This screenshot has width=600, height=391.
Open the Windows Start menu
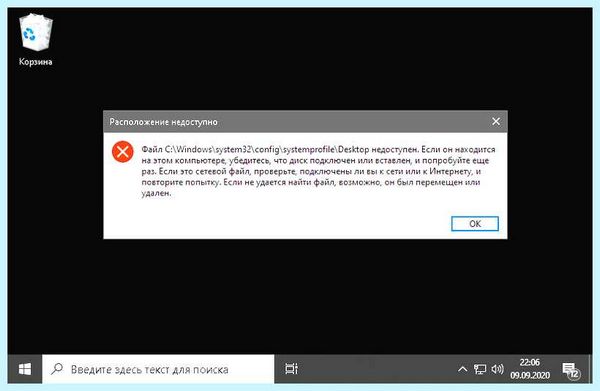pos(25,369)
